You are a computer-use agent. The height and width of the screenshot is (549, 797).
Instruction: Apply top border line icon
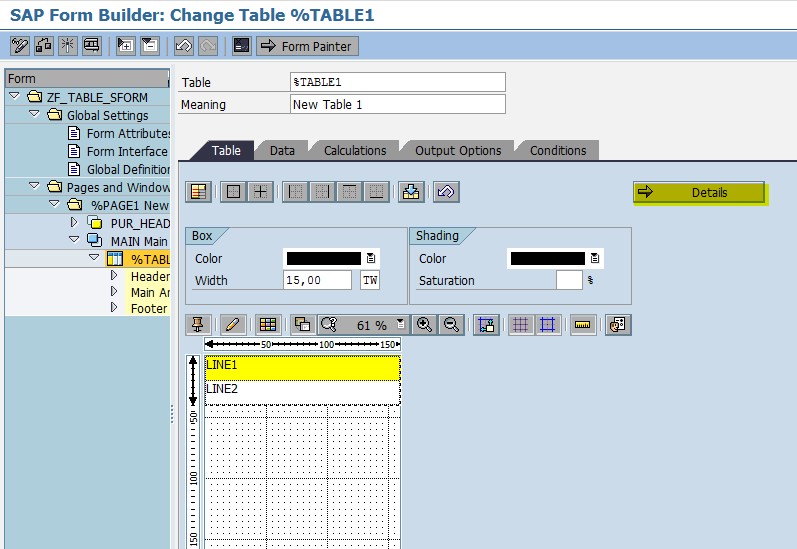point(349,192)
